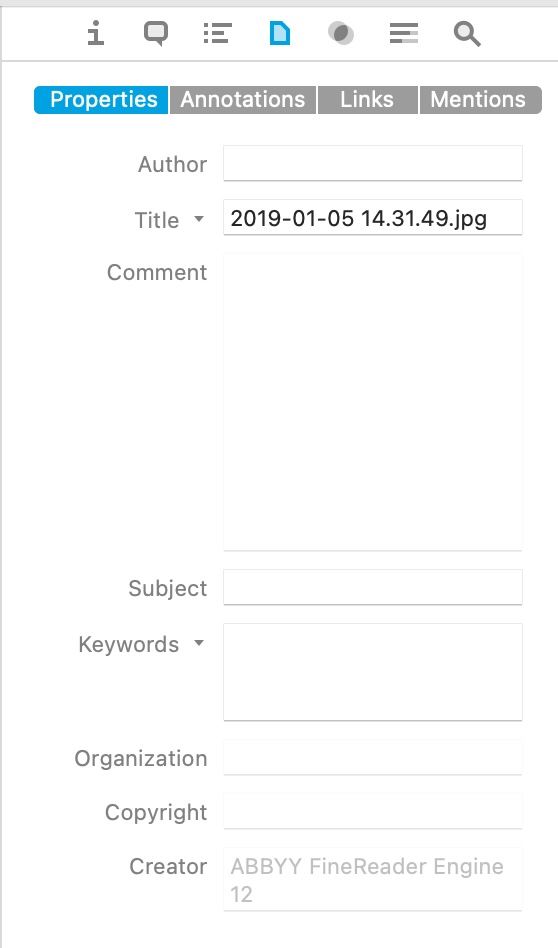The image size is (558, 948).
Task: Click into the Organization field
Action: [x=373, y=757]
